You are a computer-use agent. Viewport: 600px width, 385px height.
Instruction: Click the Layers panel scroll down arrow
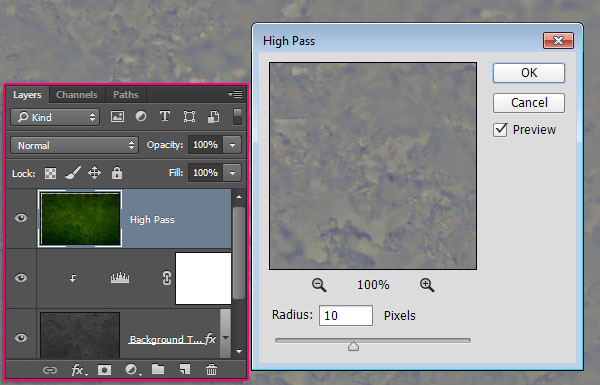point(239,351)
